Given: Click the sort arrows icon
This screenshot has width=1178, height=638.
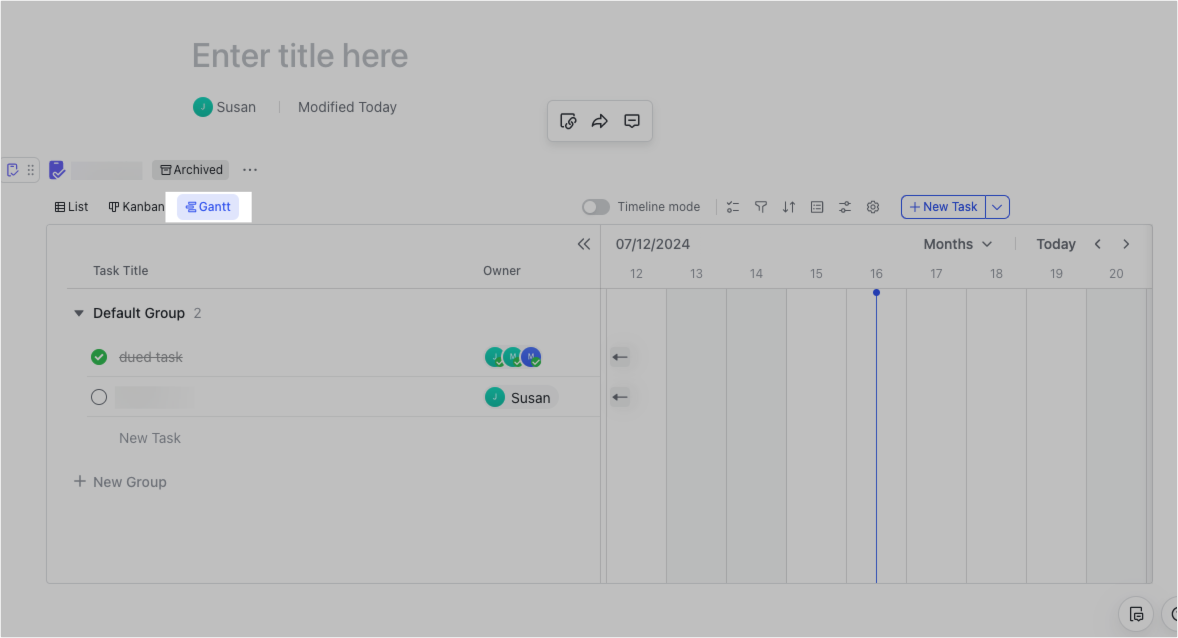Looking at the screenshot, I should 788,206.
